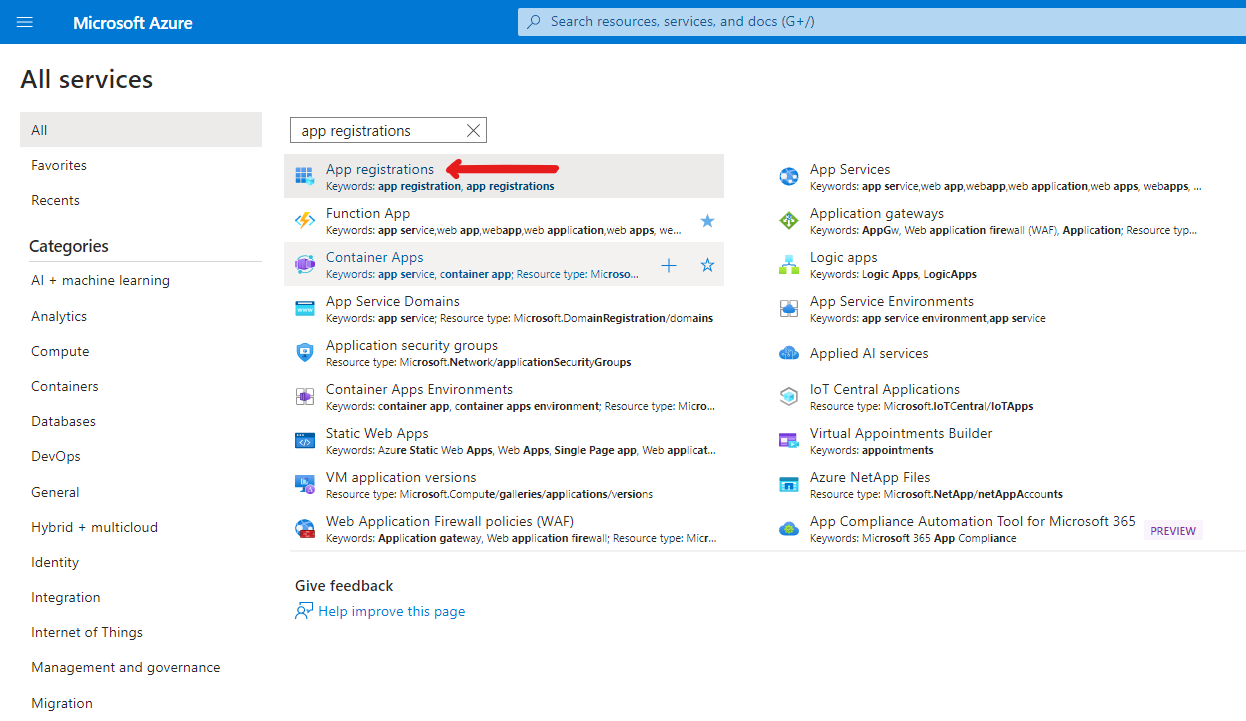The height and width of the screenshot is (721, 1246).
Task: Go to Microsoft Azure home from the header title
Action: pos(133,22)
